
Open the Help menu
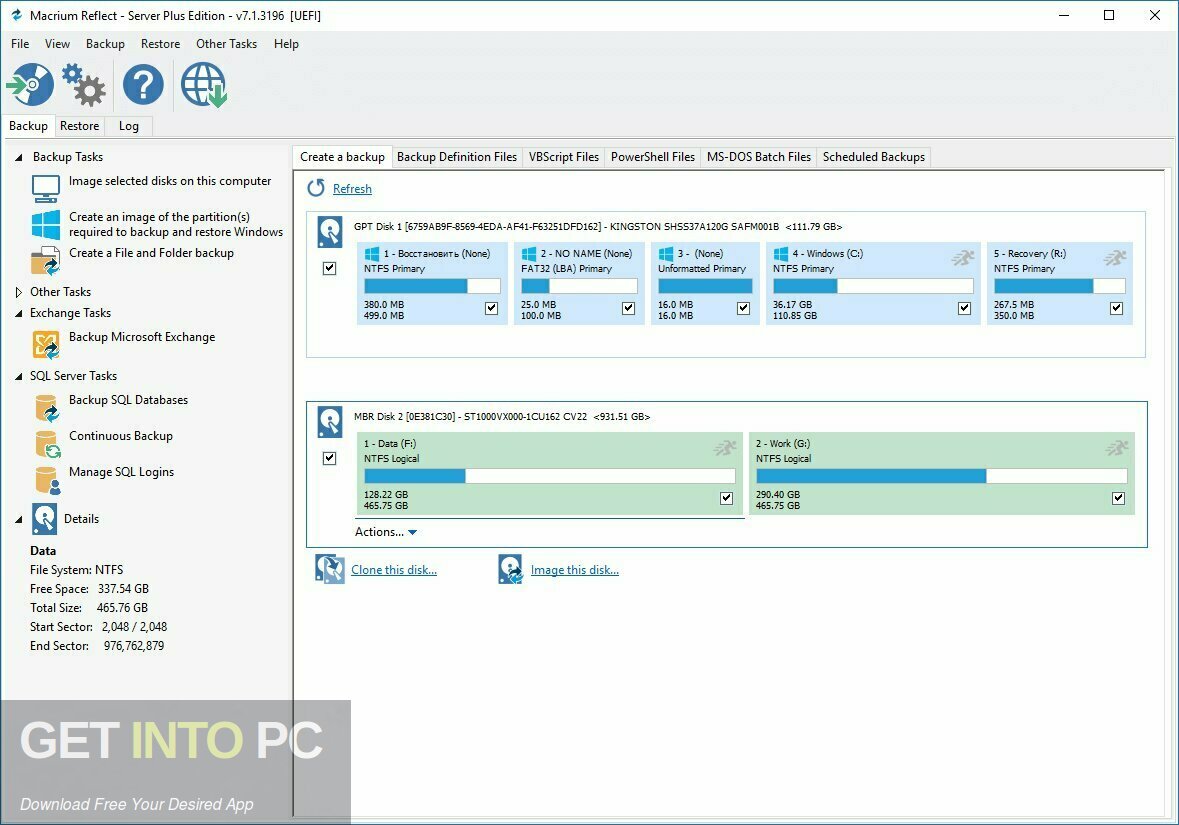click(286, 44)
